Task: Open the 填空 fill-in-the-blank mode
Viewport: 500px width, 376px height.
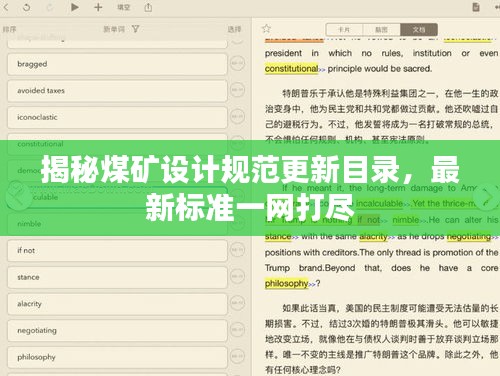Action: click(x=124, y=7)
